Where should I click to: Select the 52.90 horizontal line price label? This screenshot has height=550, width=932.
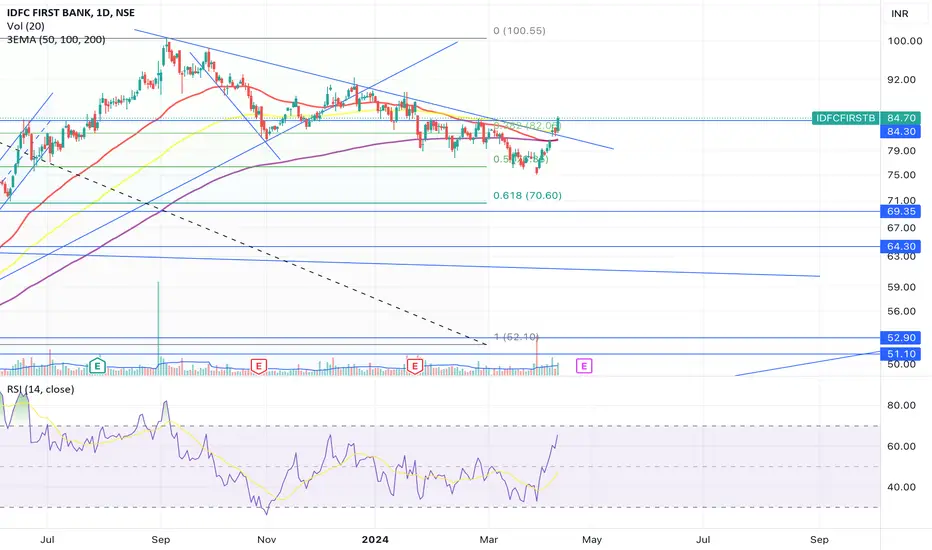click(x=900, y=338)
